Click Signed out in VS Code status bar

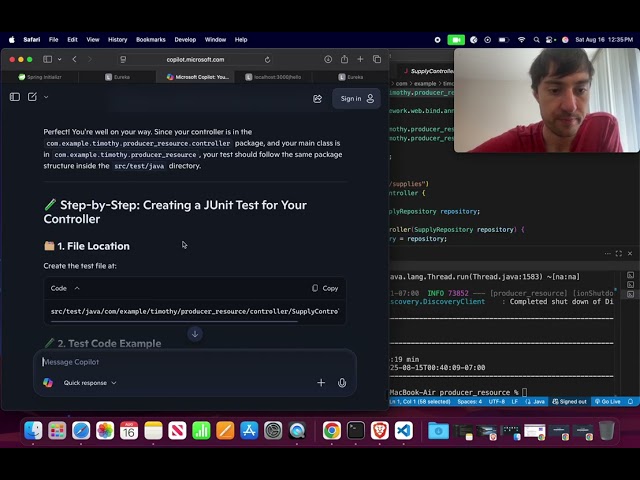[569, 402]
